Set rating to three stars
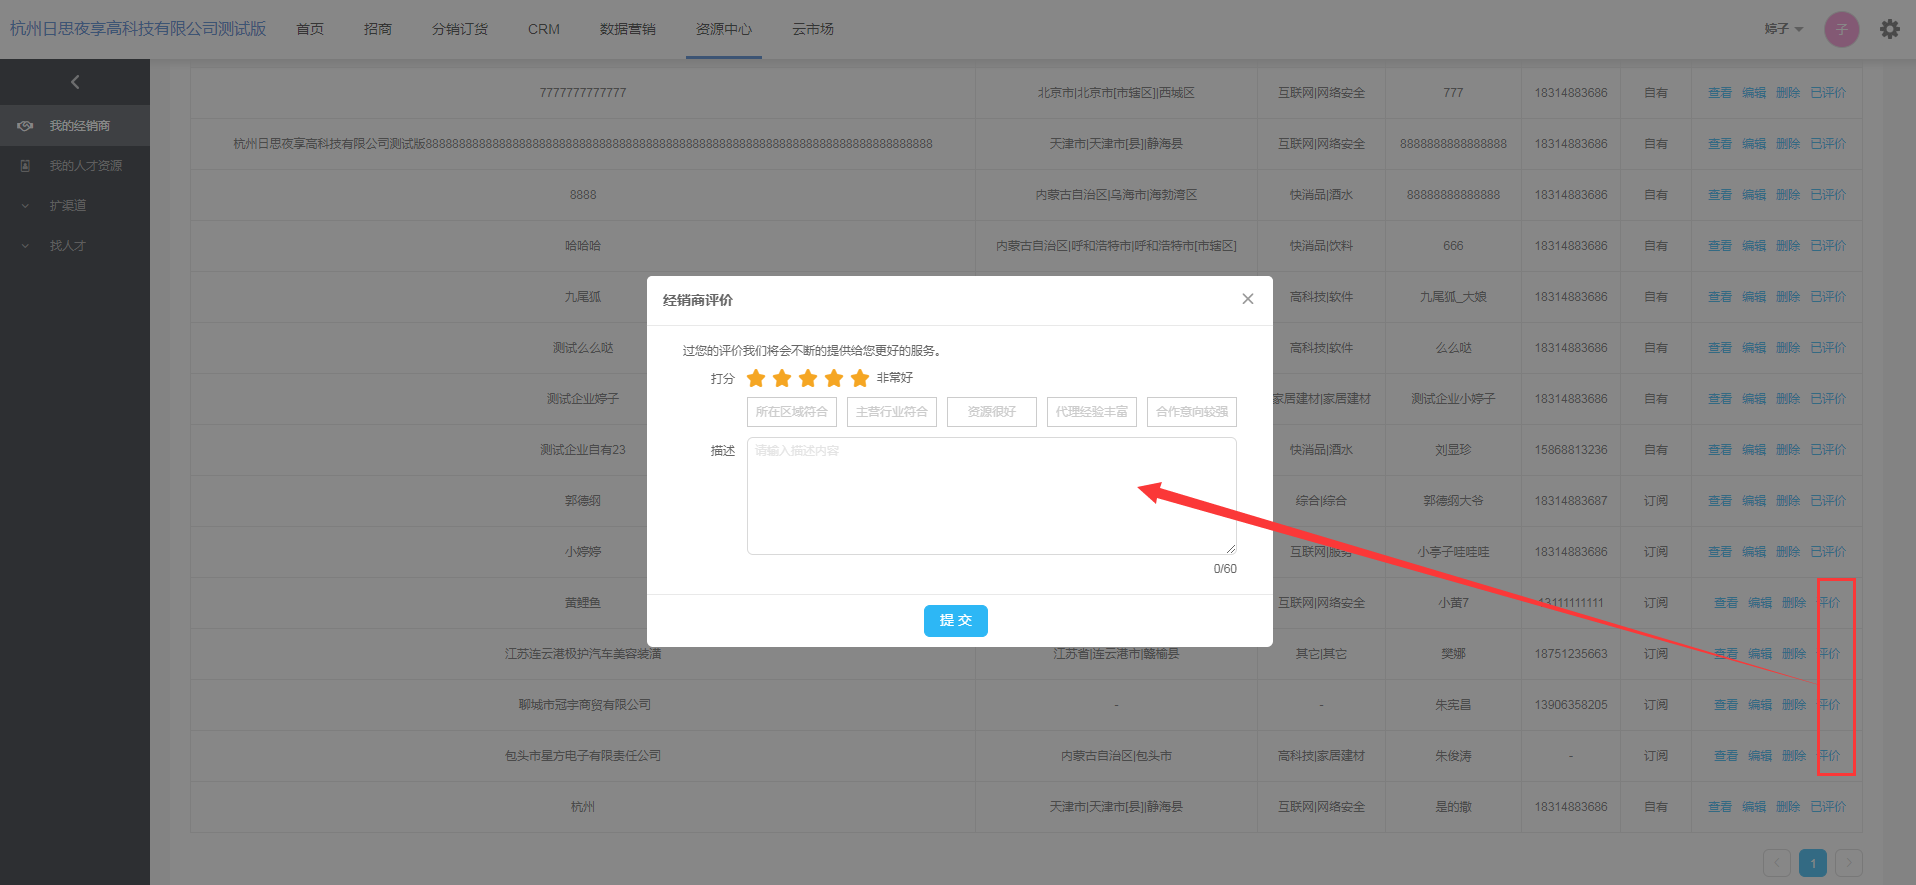The image size is (1916, 885). 808,378
